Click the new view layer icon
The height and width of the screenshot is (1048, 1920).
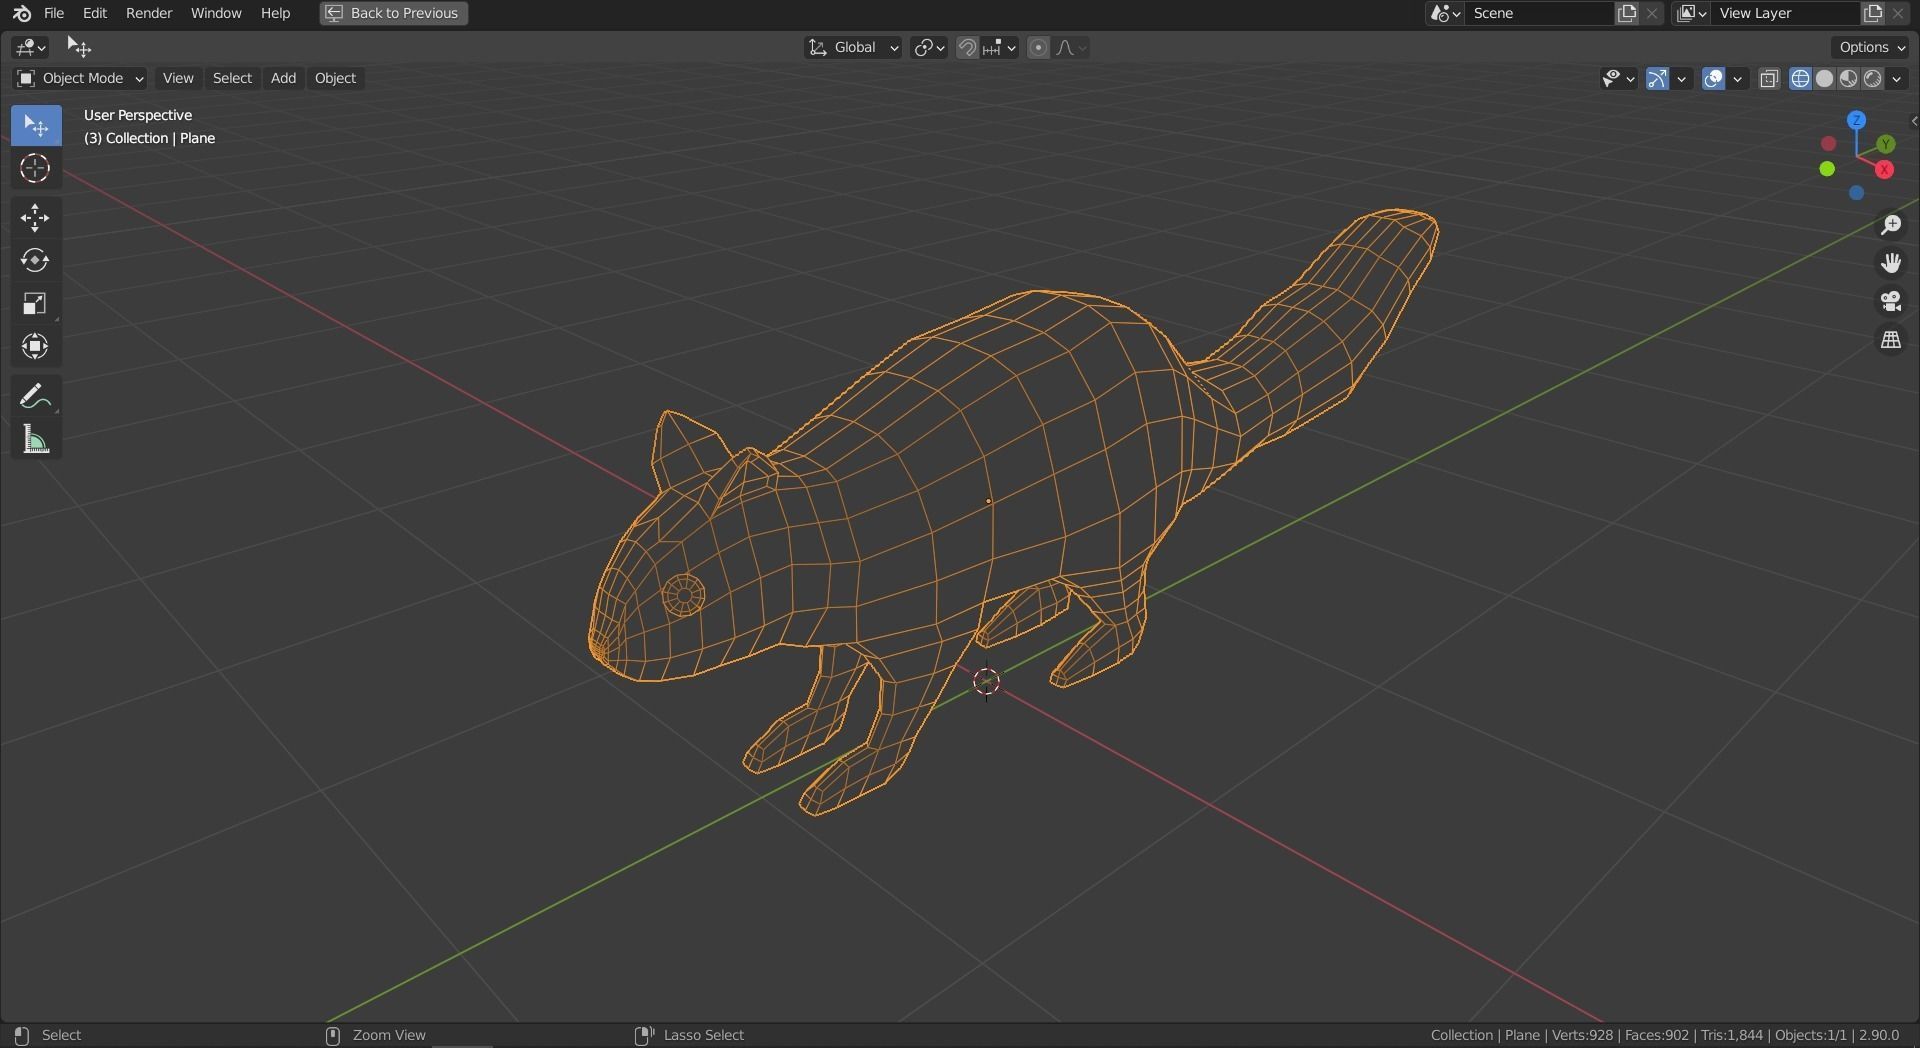coord(1872,13)
